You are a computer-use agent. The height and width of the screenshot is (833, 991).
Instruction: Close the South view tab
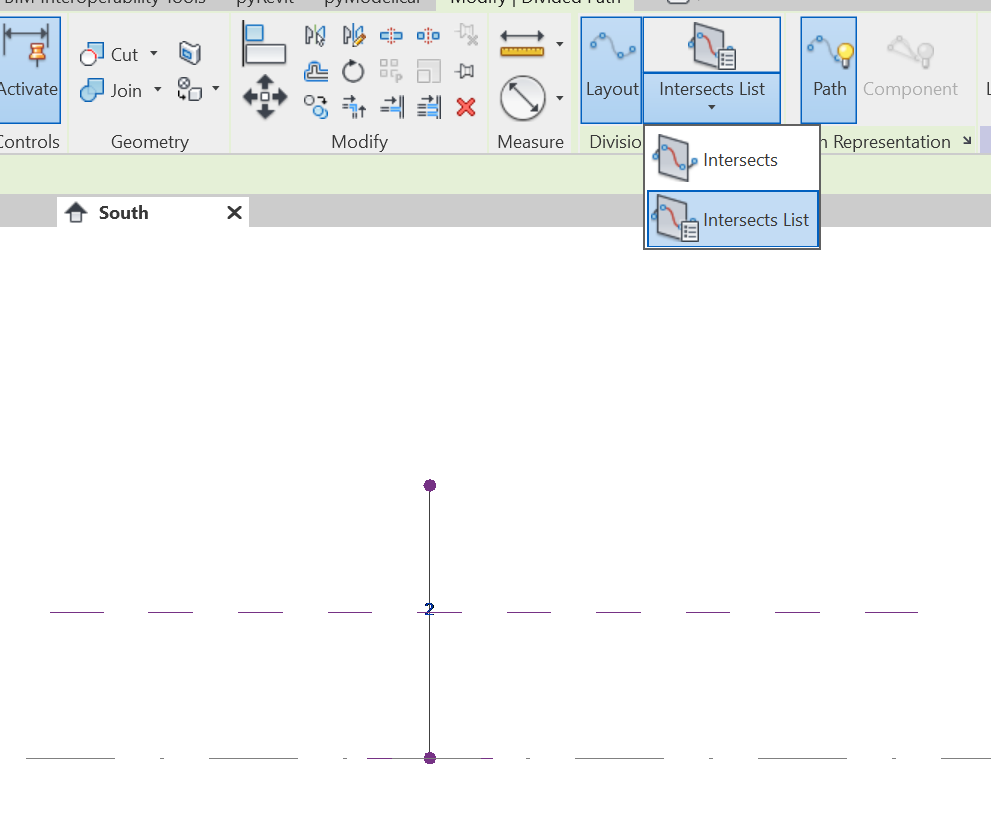point(234,213)
